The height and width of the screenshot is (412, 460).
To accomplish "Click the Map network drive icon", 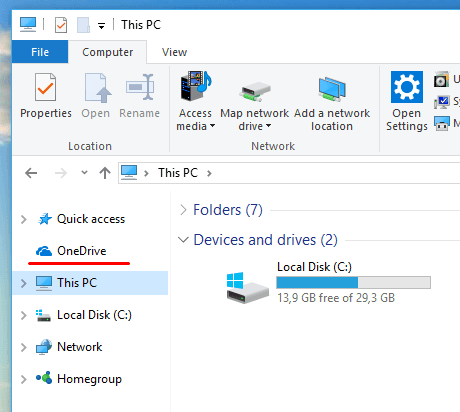I will pyautogui.click(x=255, y=91).
